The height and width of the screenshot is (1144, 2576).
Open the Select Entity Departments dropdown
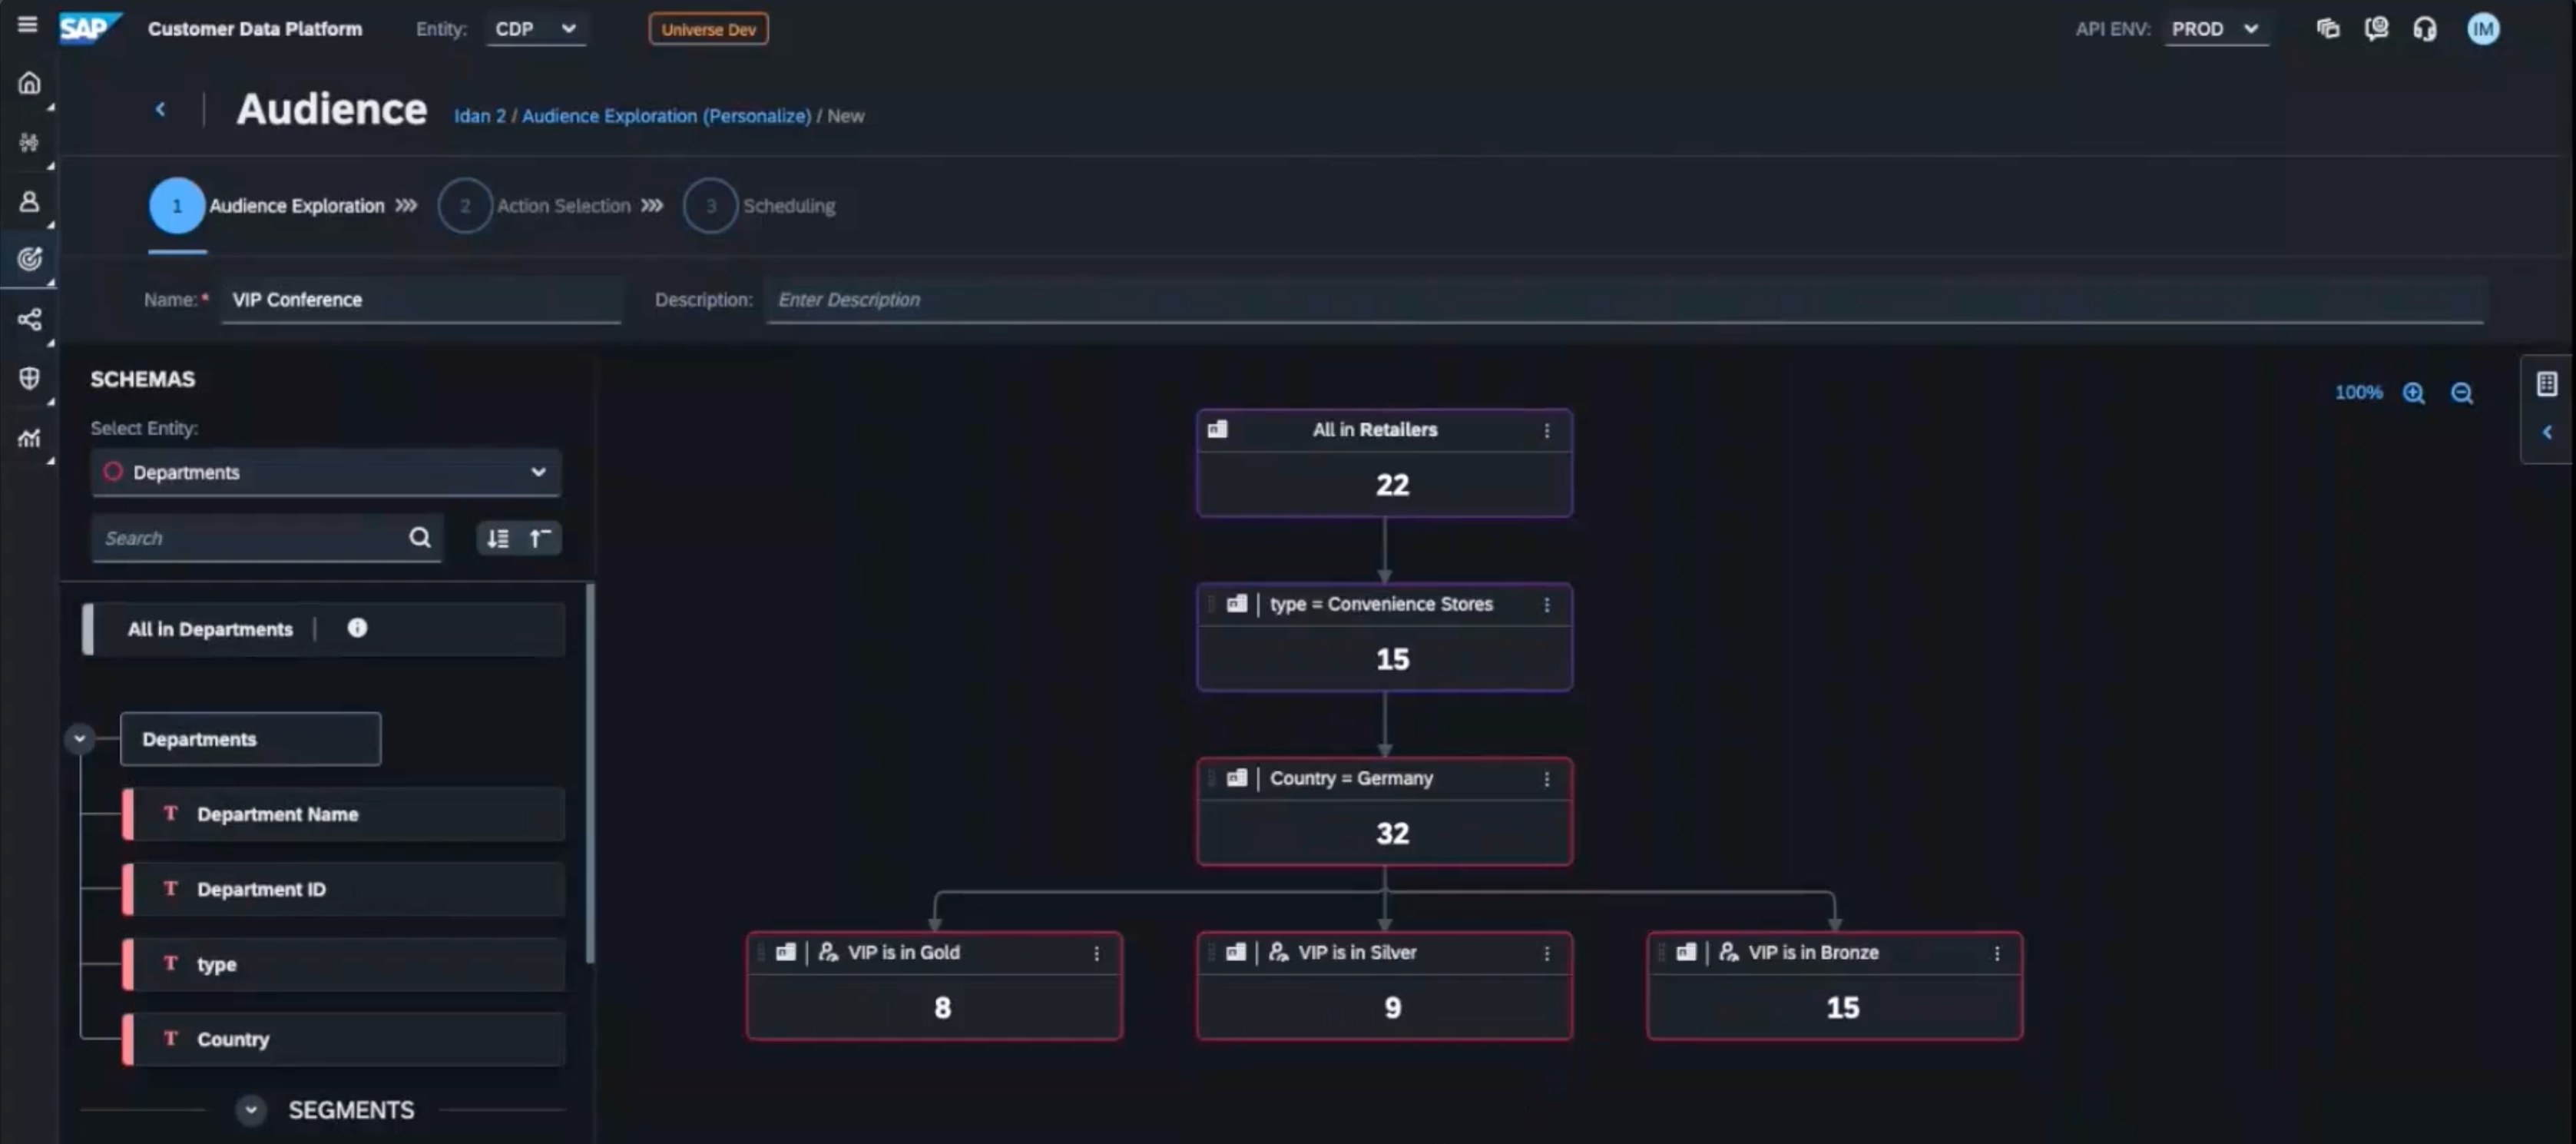click(326, 472)
